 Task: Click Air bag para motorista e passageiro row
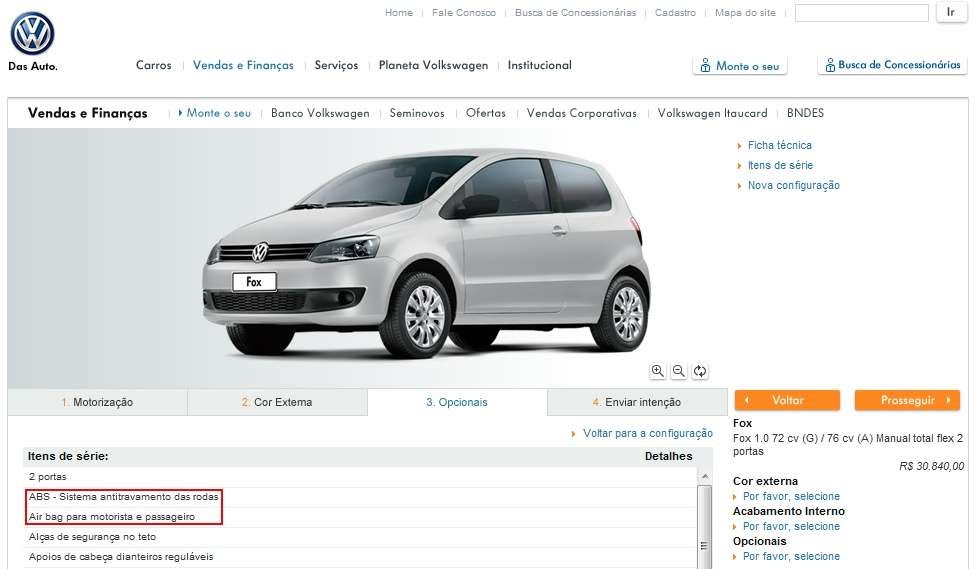pyautogui.click(x=360, y=517)
